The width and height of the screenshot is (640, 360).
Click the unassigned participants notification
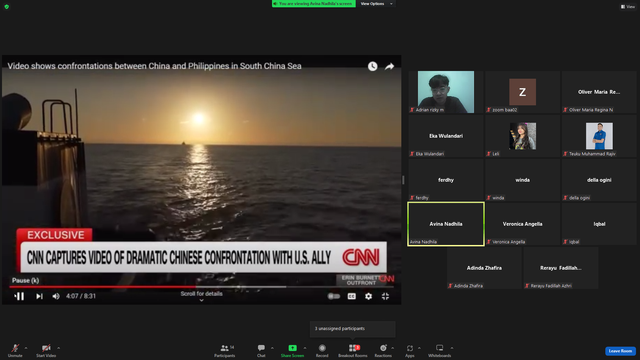353,329
